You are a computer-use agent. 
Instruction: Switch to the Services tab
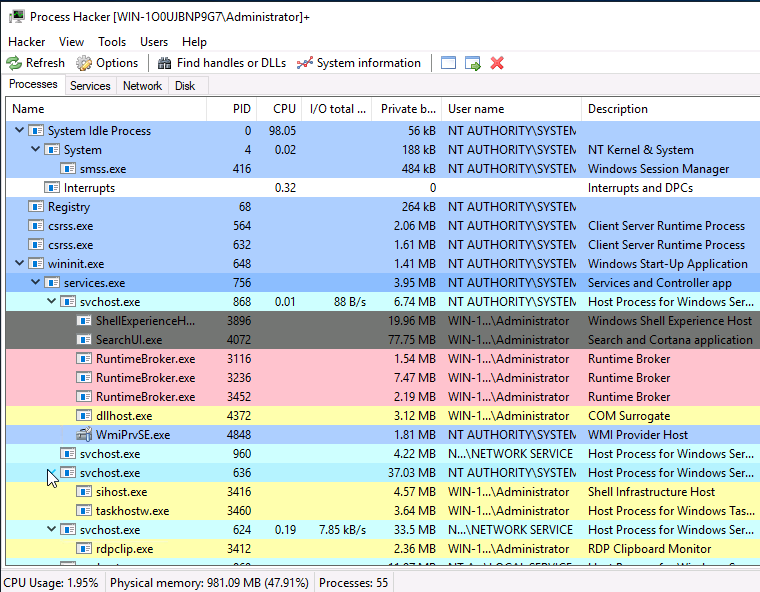tap(90, 86)
